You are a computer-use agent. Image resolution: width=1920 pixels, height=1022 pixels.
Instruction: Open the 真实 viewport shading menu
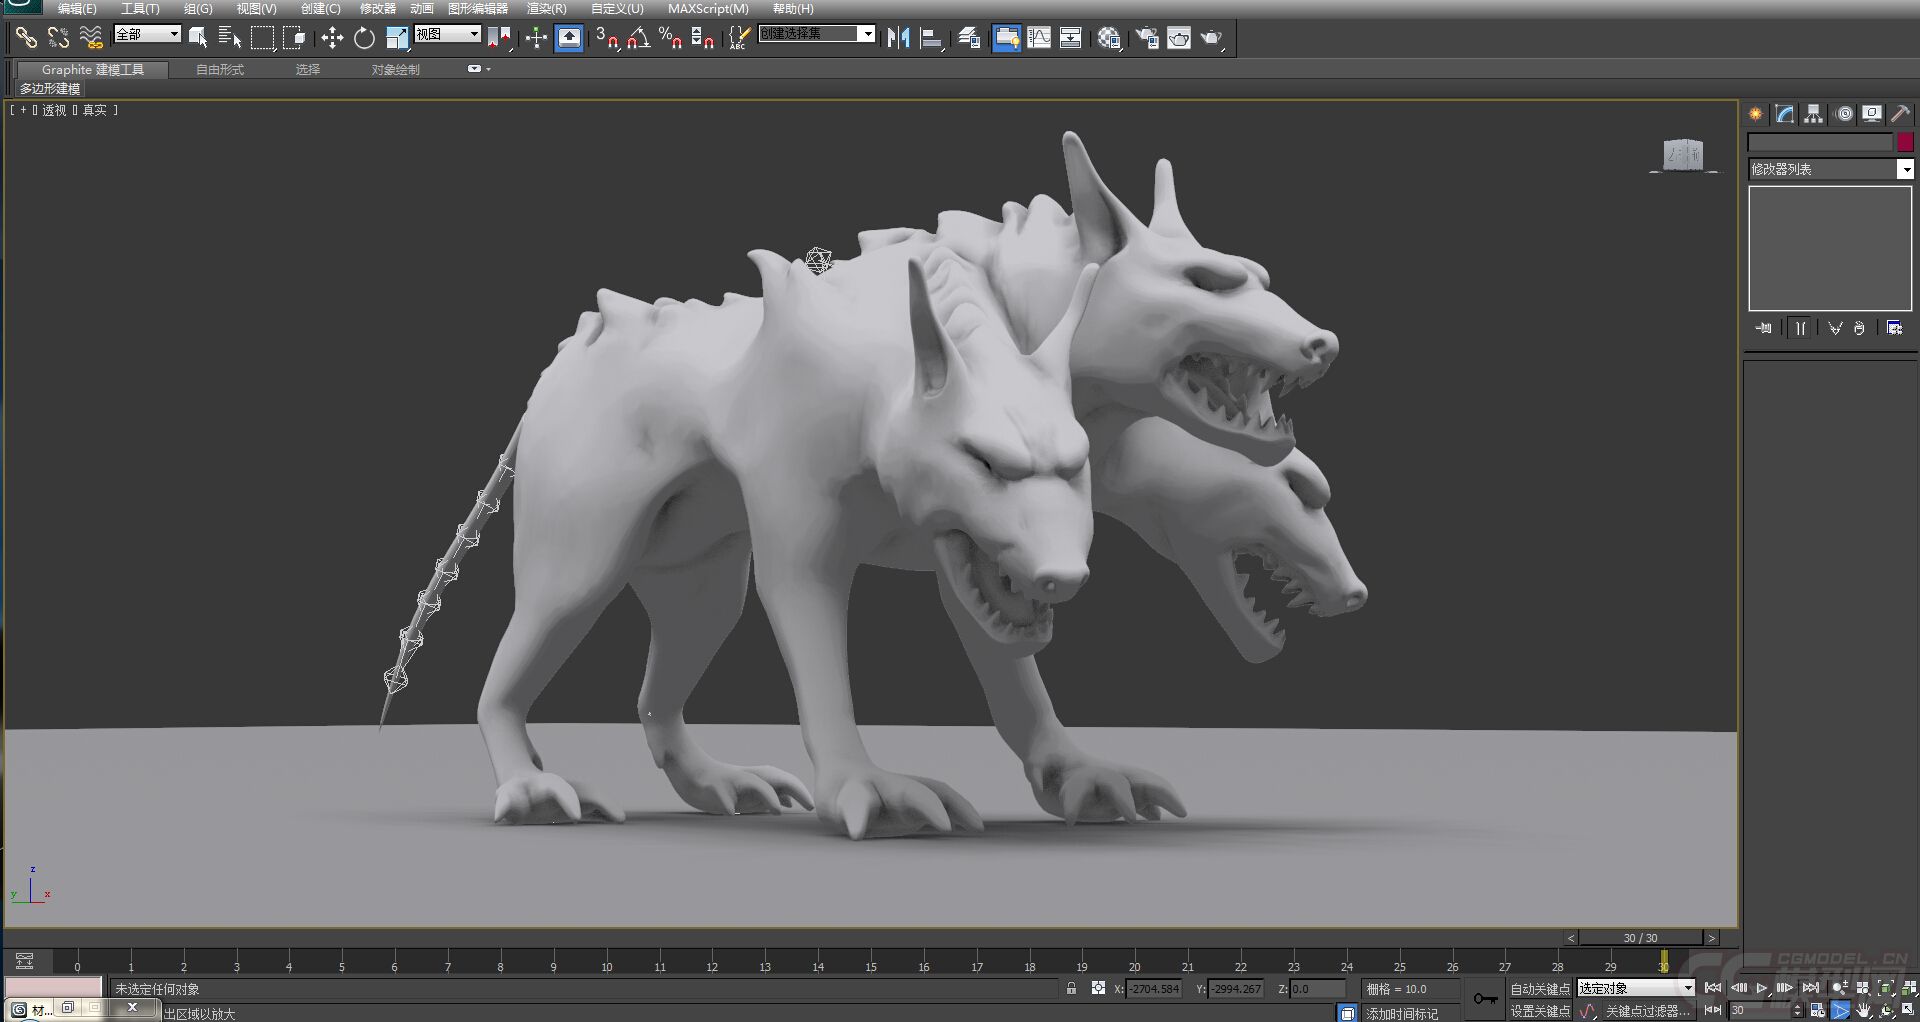coord(94,110)
